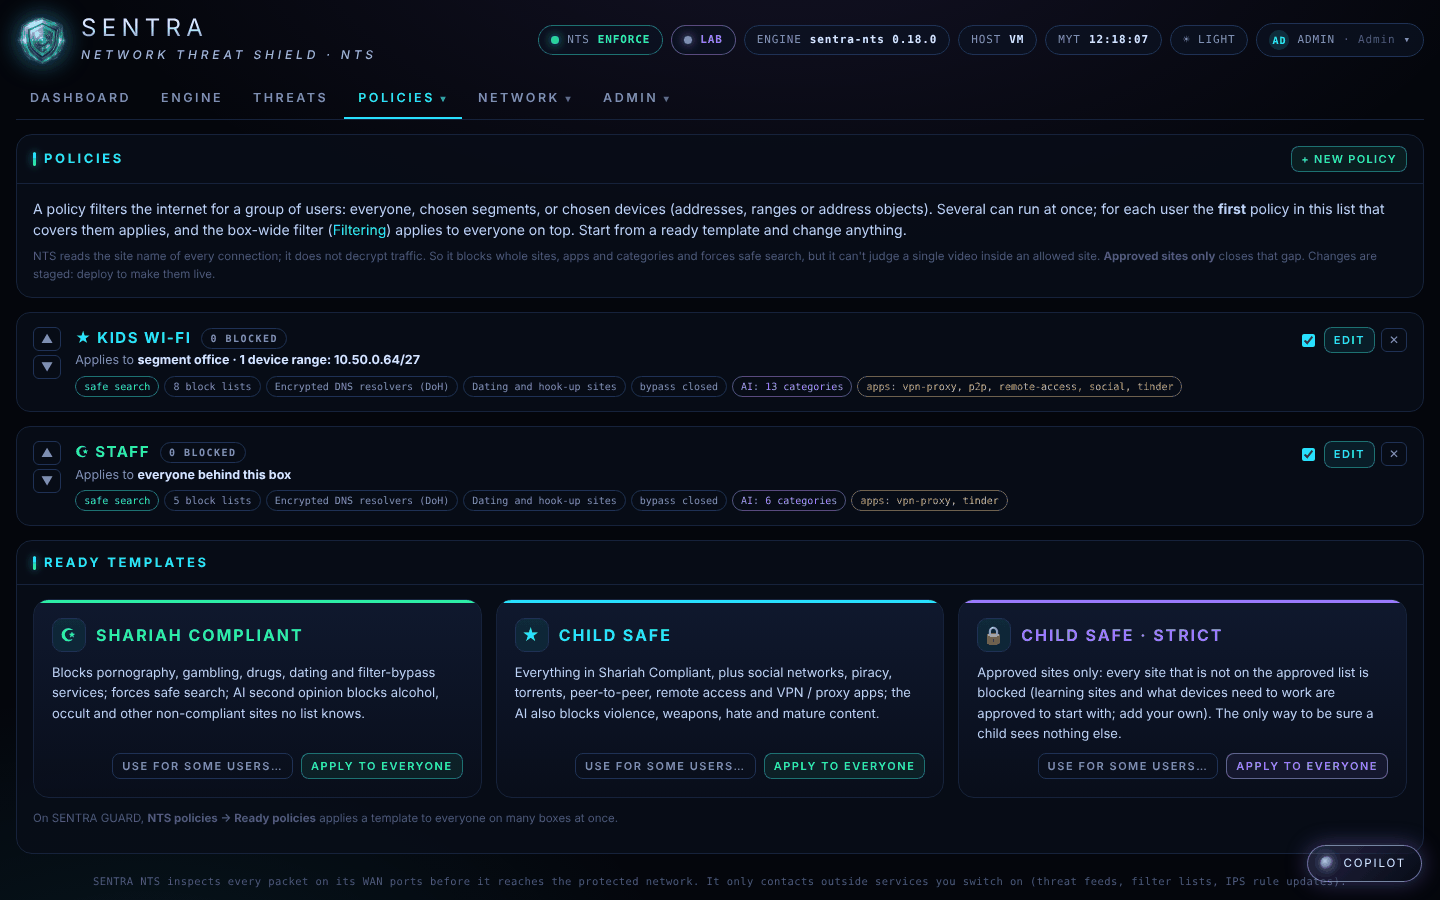Open the THREATS tab
The image size is (1440, 900).
point(290,98)
